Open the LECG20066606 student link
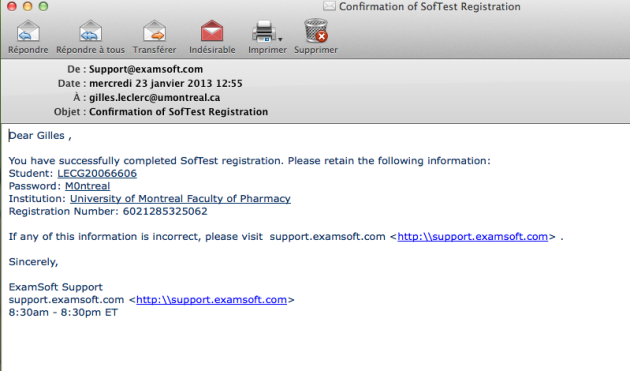The height and width of the screenshot is (371, 630). [97, 174]
